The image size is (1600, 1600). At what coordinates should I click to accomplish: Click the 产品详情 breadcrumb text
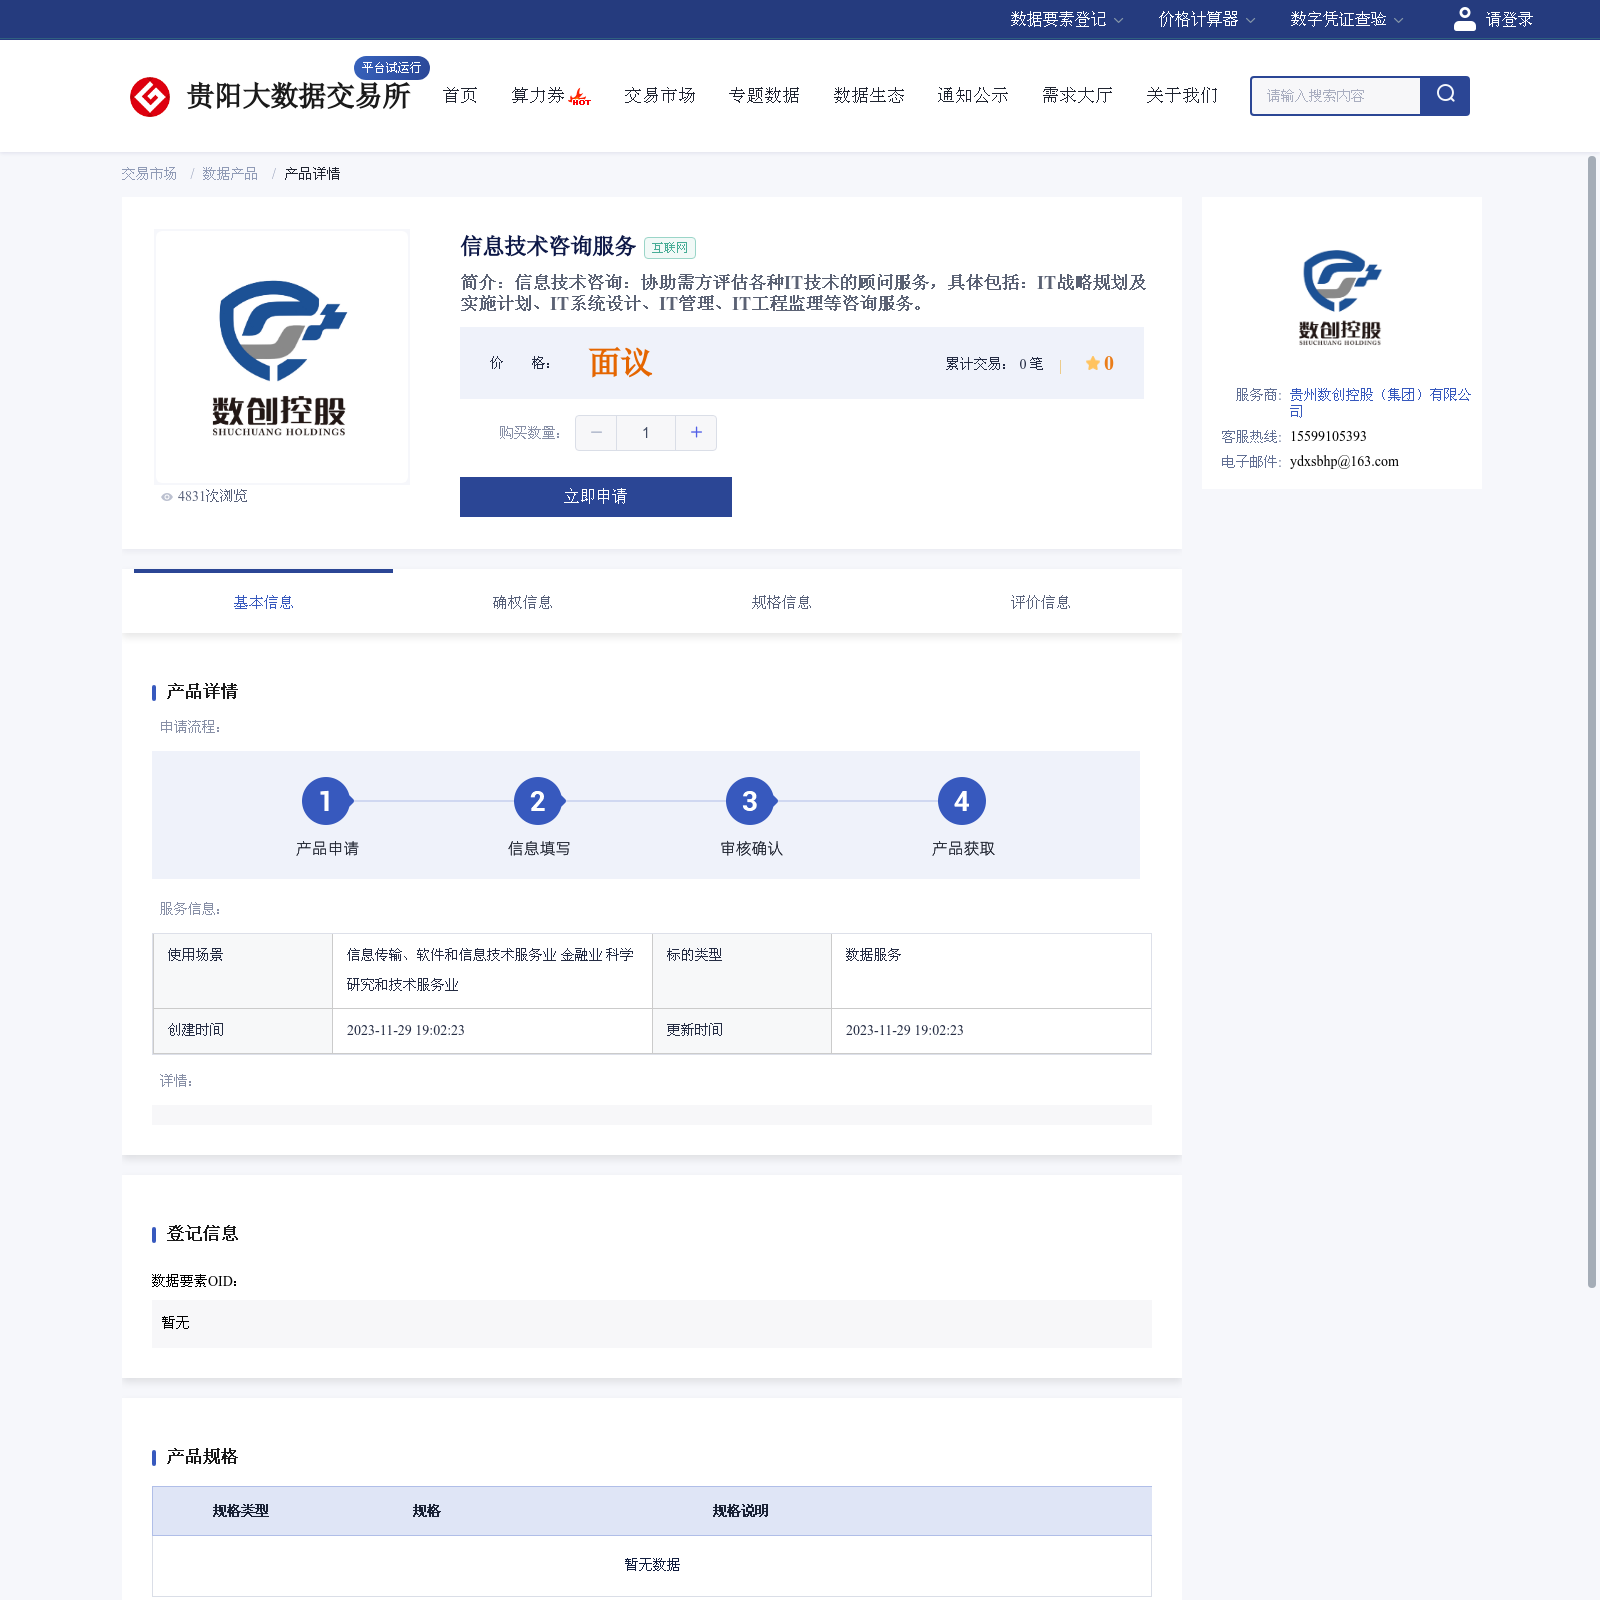pos(312,174)
